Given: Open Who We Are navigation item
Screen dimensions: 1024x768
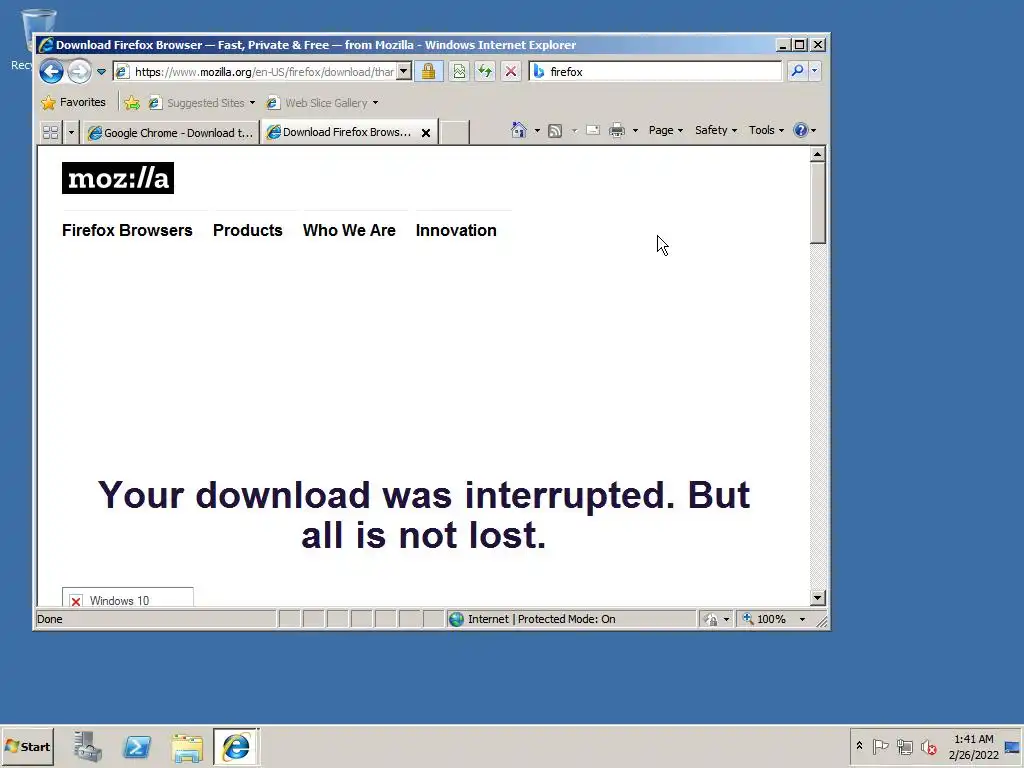Looking at the screenshot, I should point(349,231).
